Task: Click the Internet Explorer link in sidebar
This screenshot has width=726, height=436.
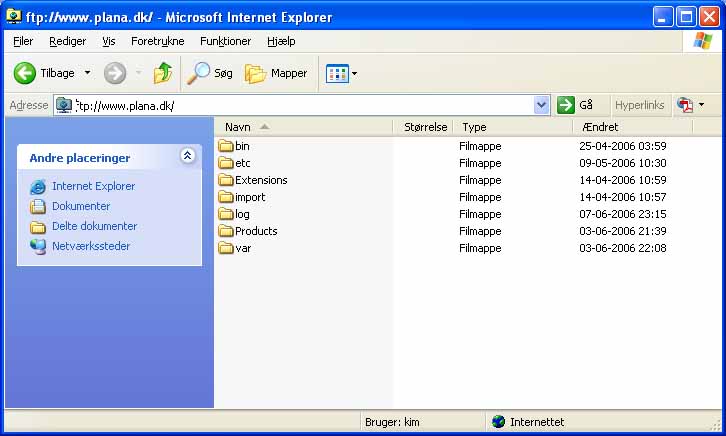Action: (x=93, y=186)
